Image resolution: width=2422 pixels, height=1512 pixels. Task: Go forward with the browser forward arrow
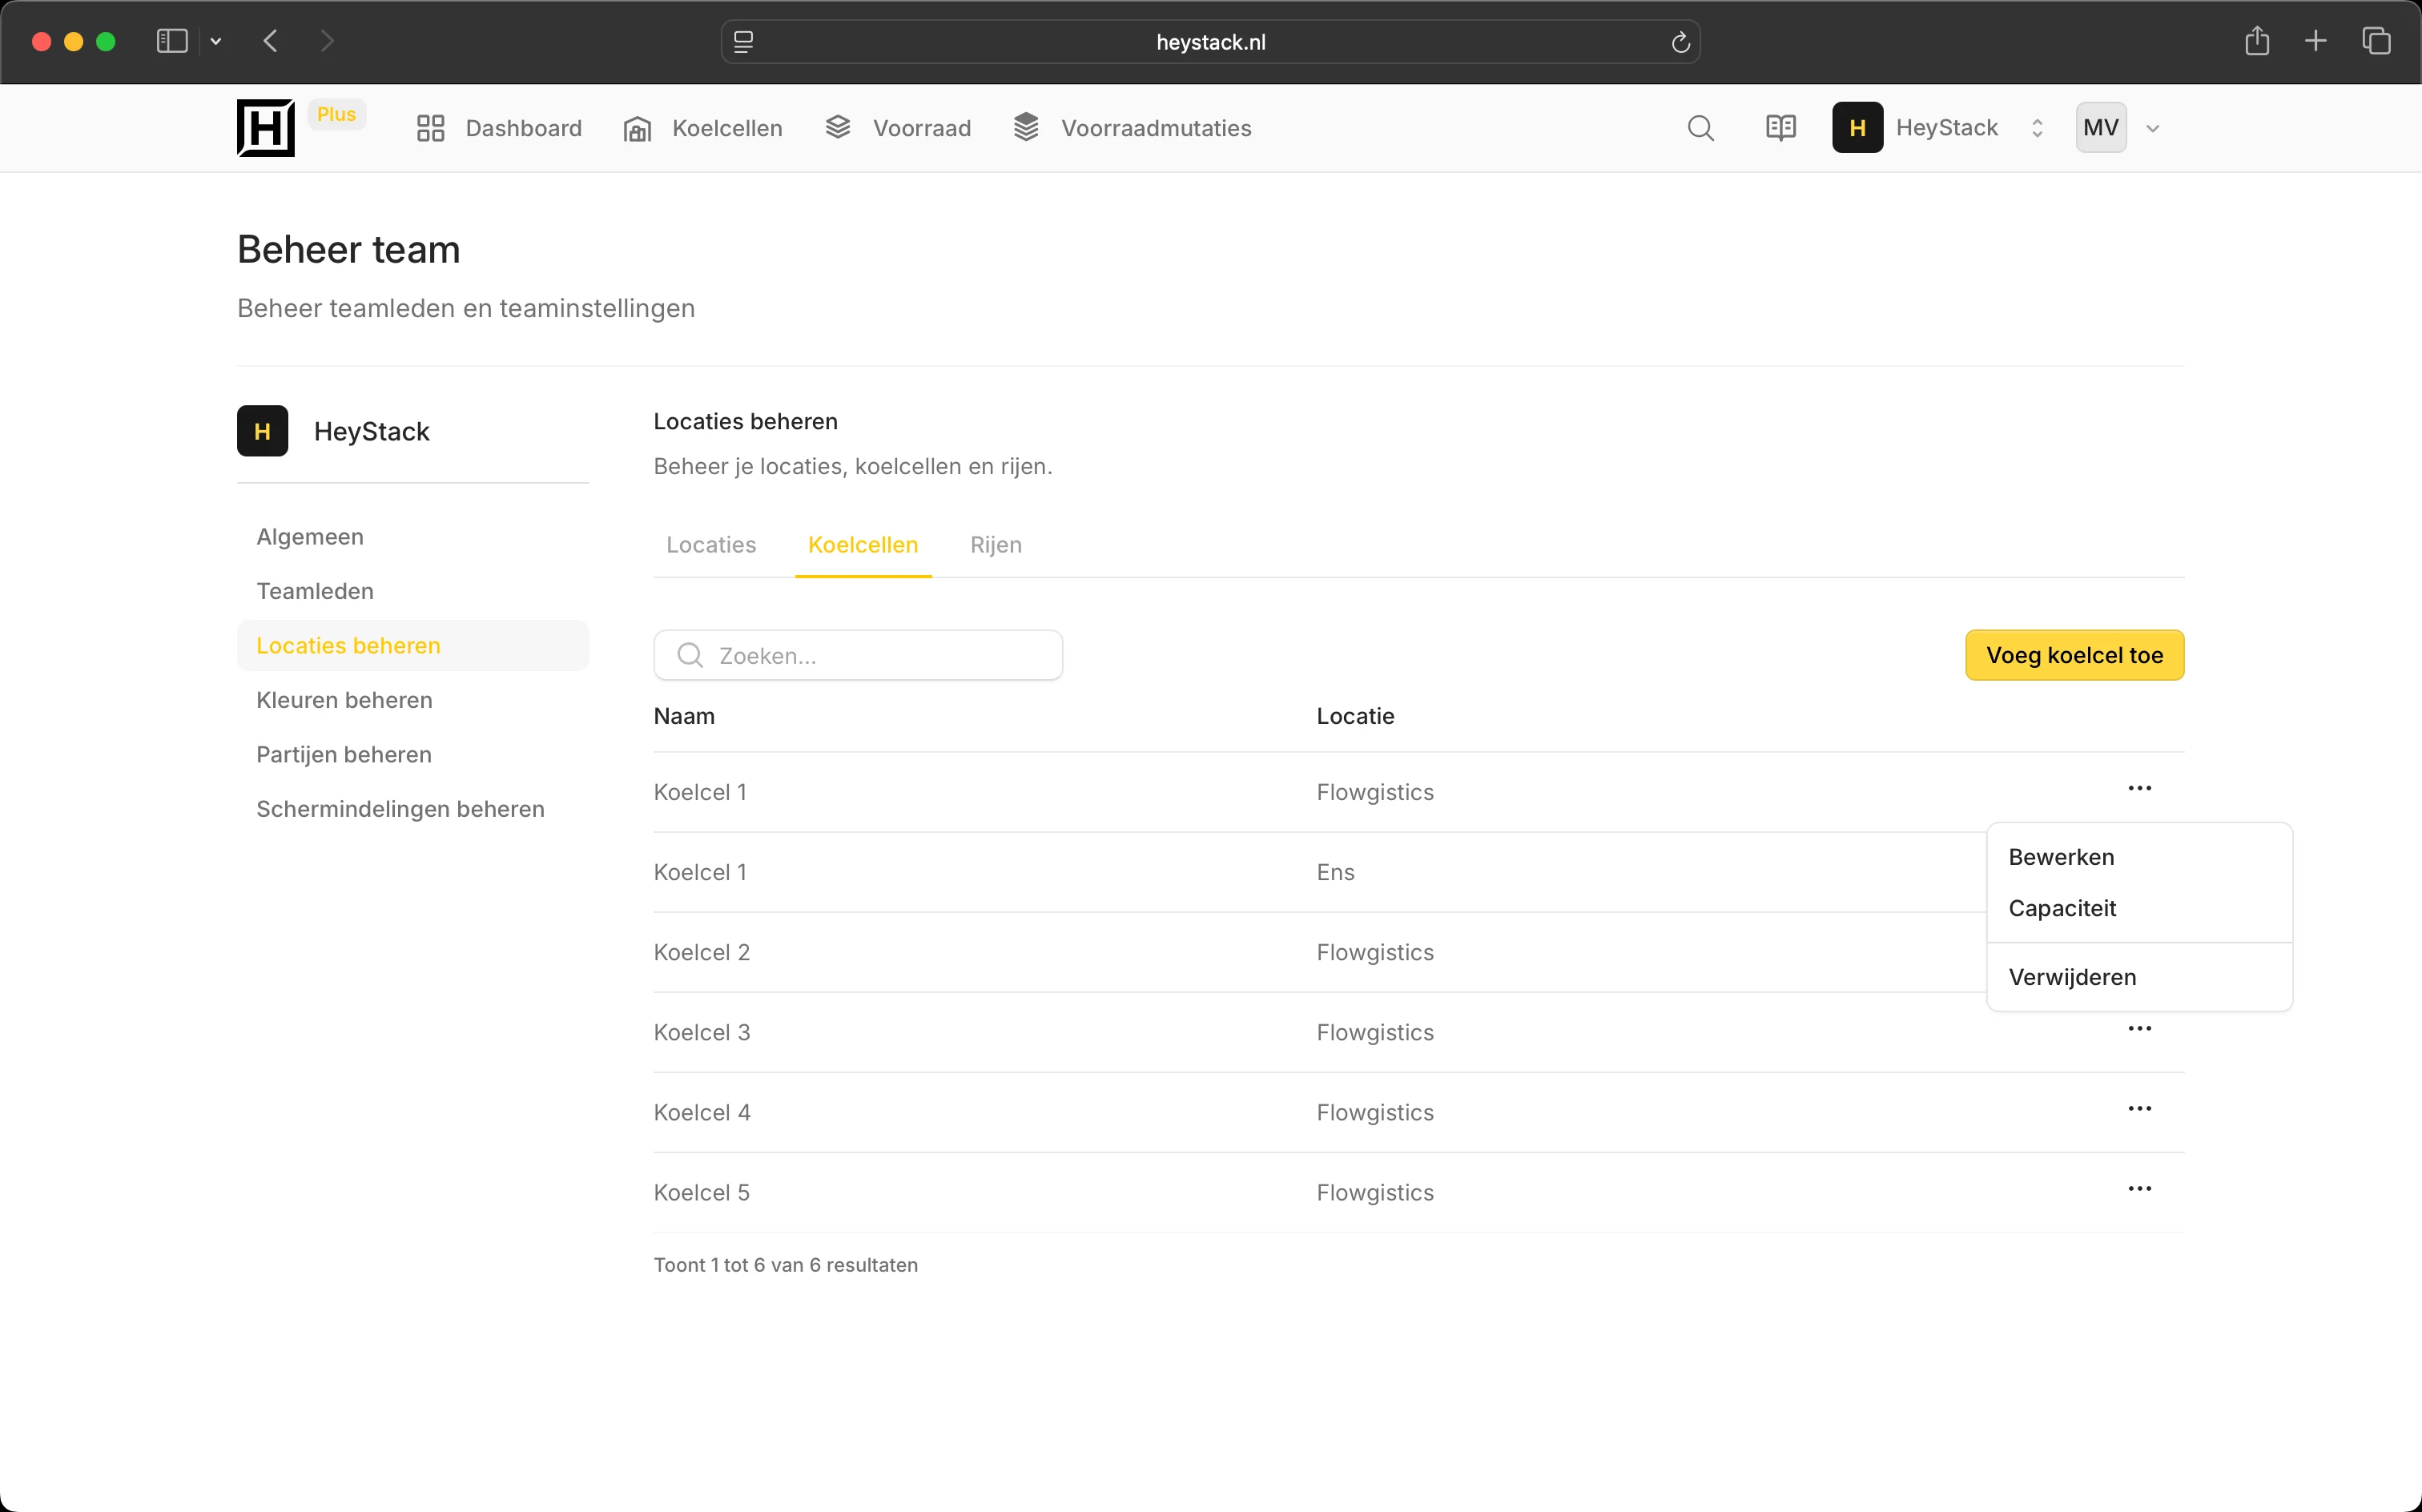pos(327,41)
